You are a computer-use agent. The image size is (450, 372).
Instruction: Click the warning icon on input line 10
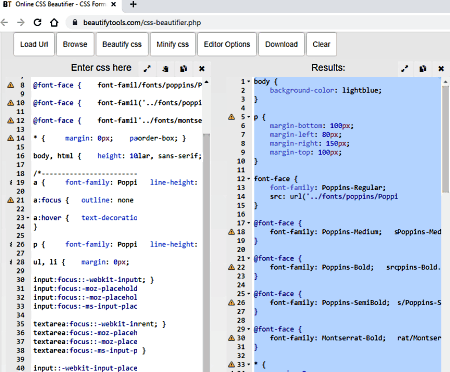[11, 103]
